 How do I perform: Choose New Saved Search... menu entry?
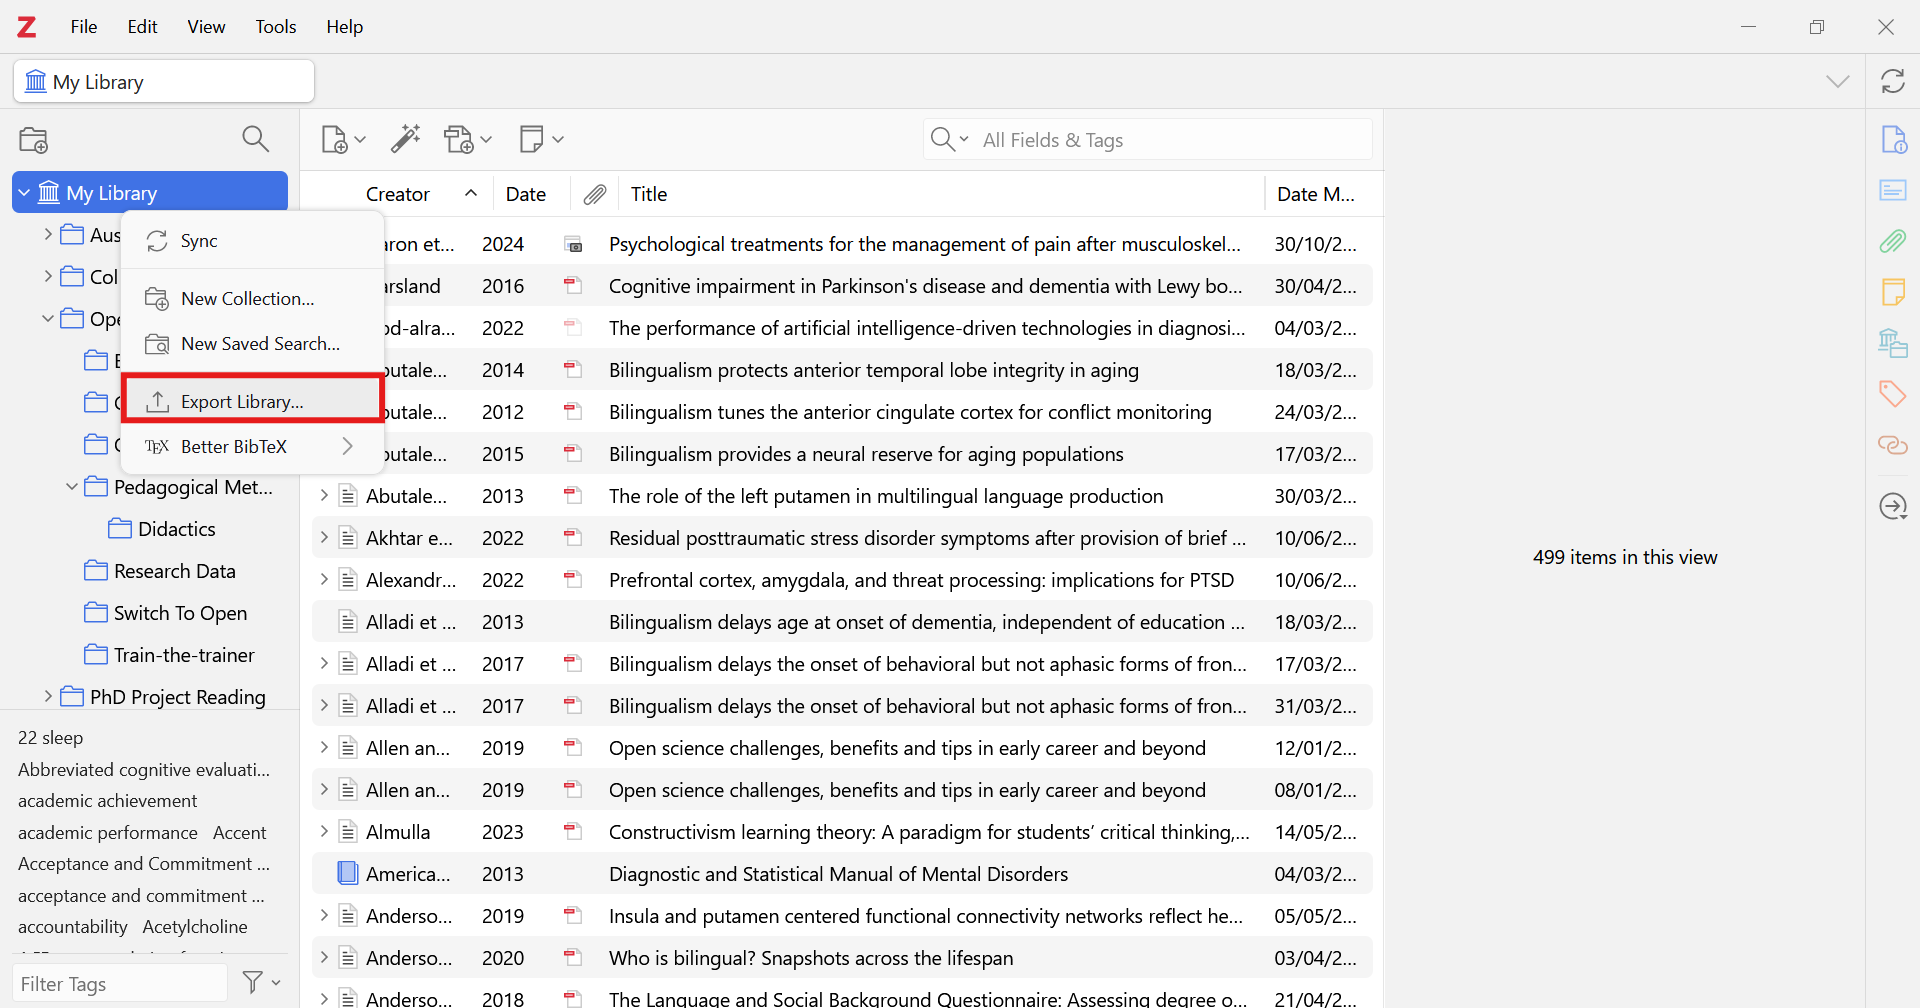pos(252,344)
